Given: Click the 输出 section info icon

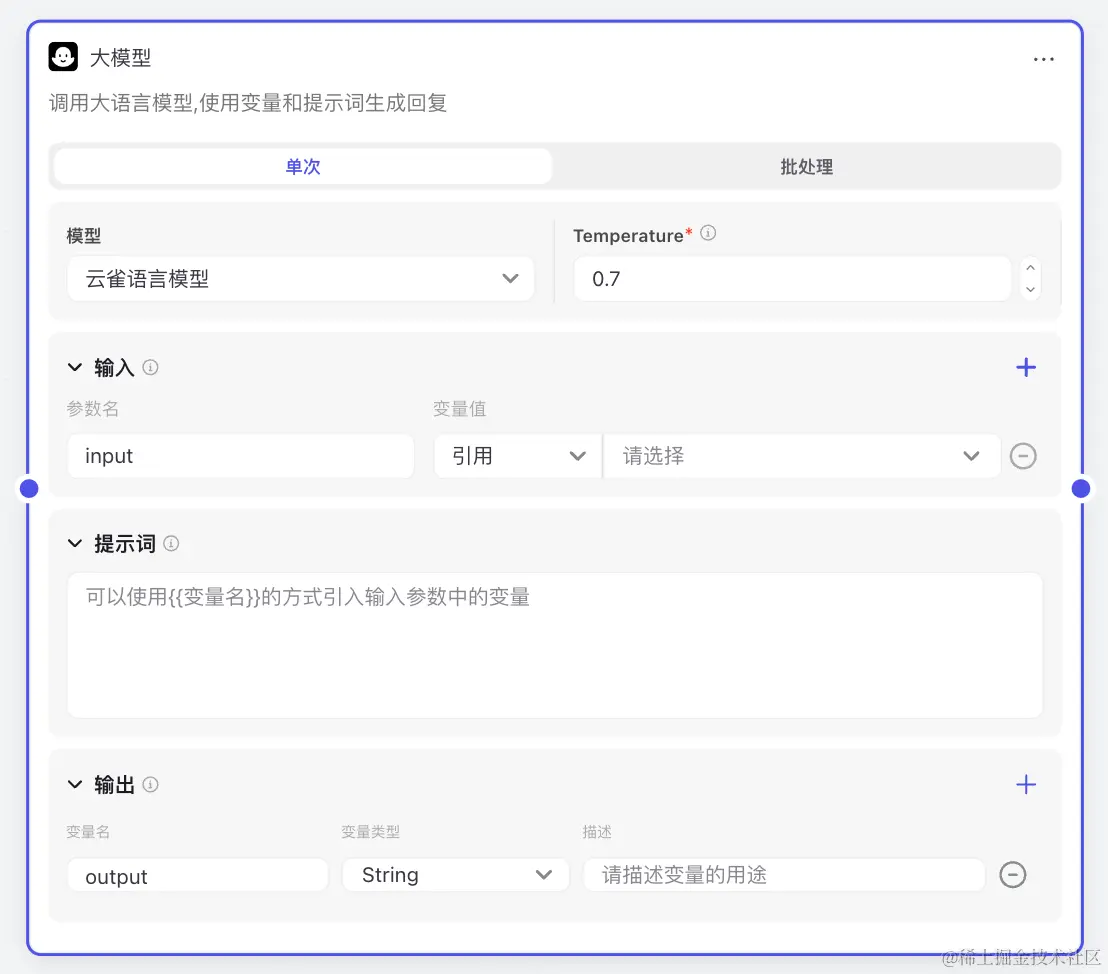Looking at the screenshot, I should [x=151, y=785].
